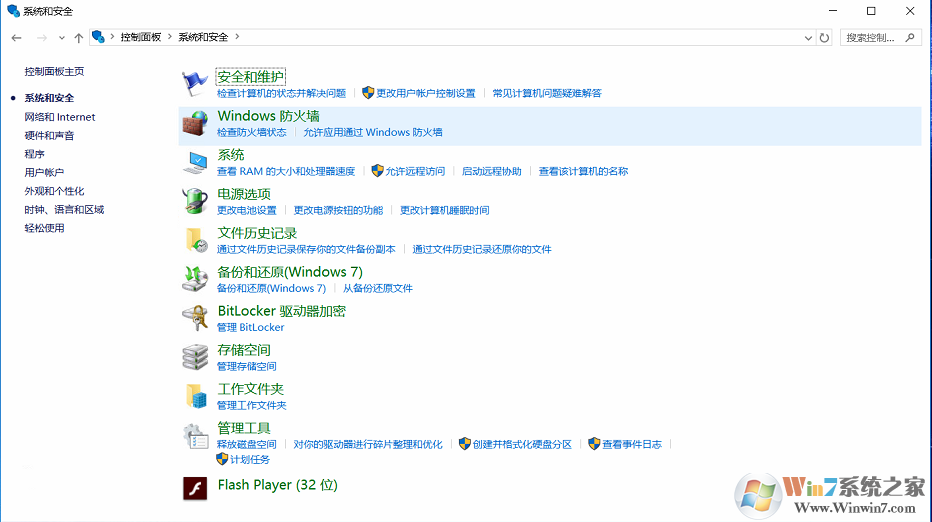Screen dimensions: 932x522
Task: Click the Security and Maintenance flag icon
Action: (x=194, y=84)
